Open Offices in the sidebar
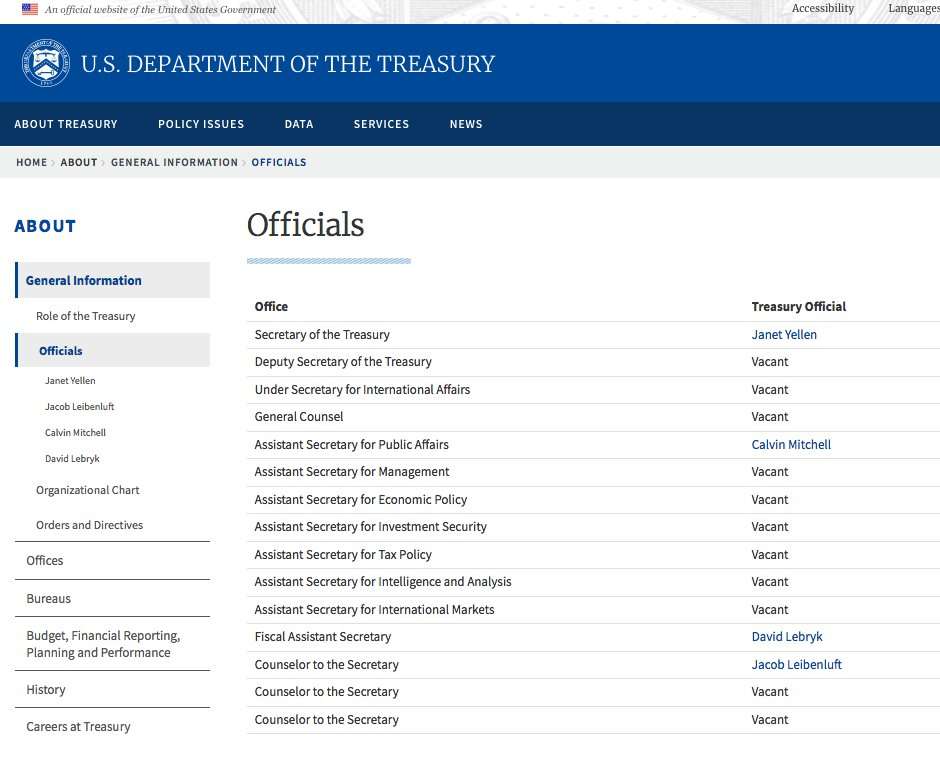The image size is (940, 770). tap(45, 561)
